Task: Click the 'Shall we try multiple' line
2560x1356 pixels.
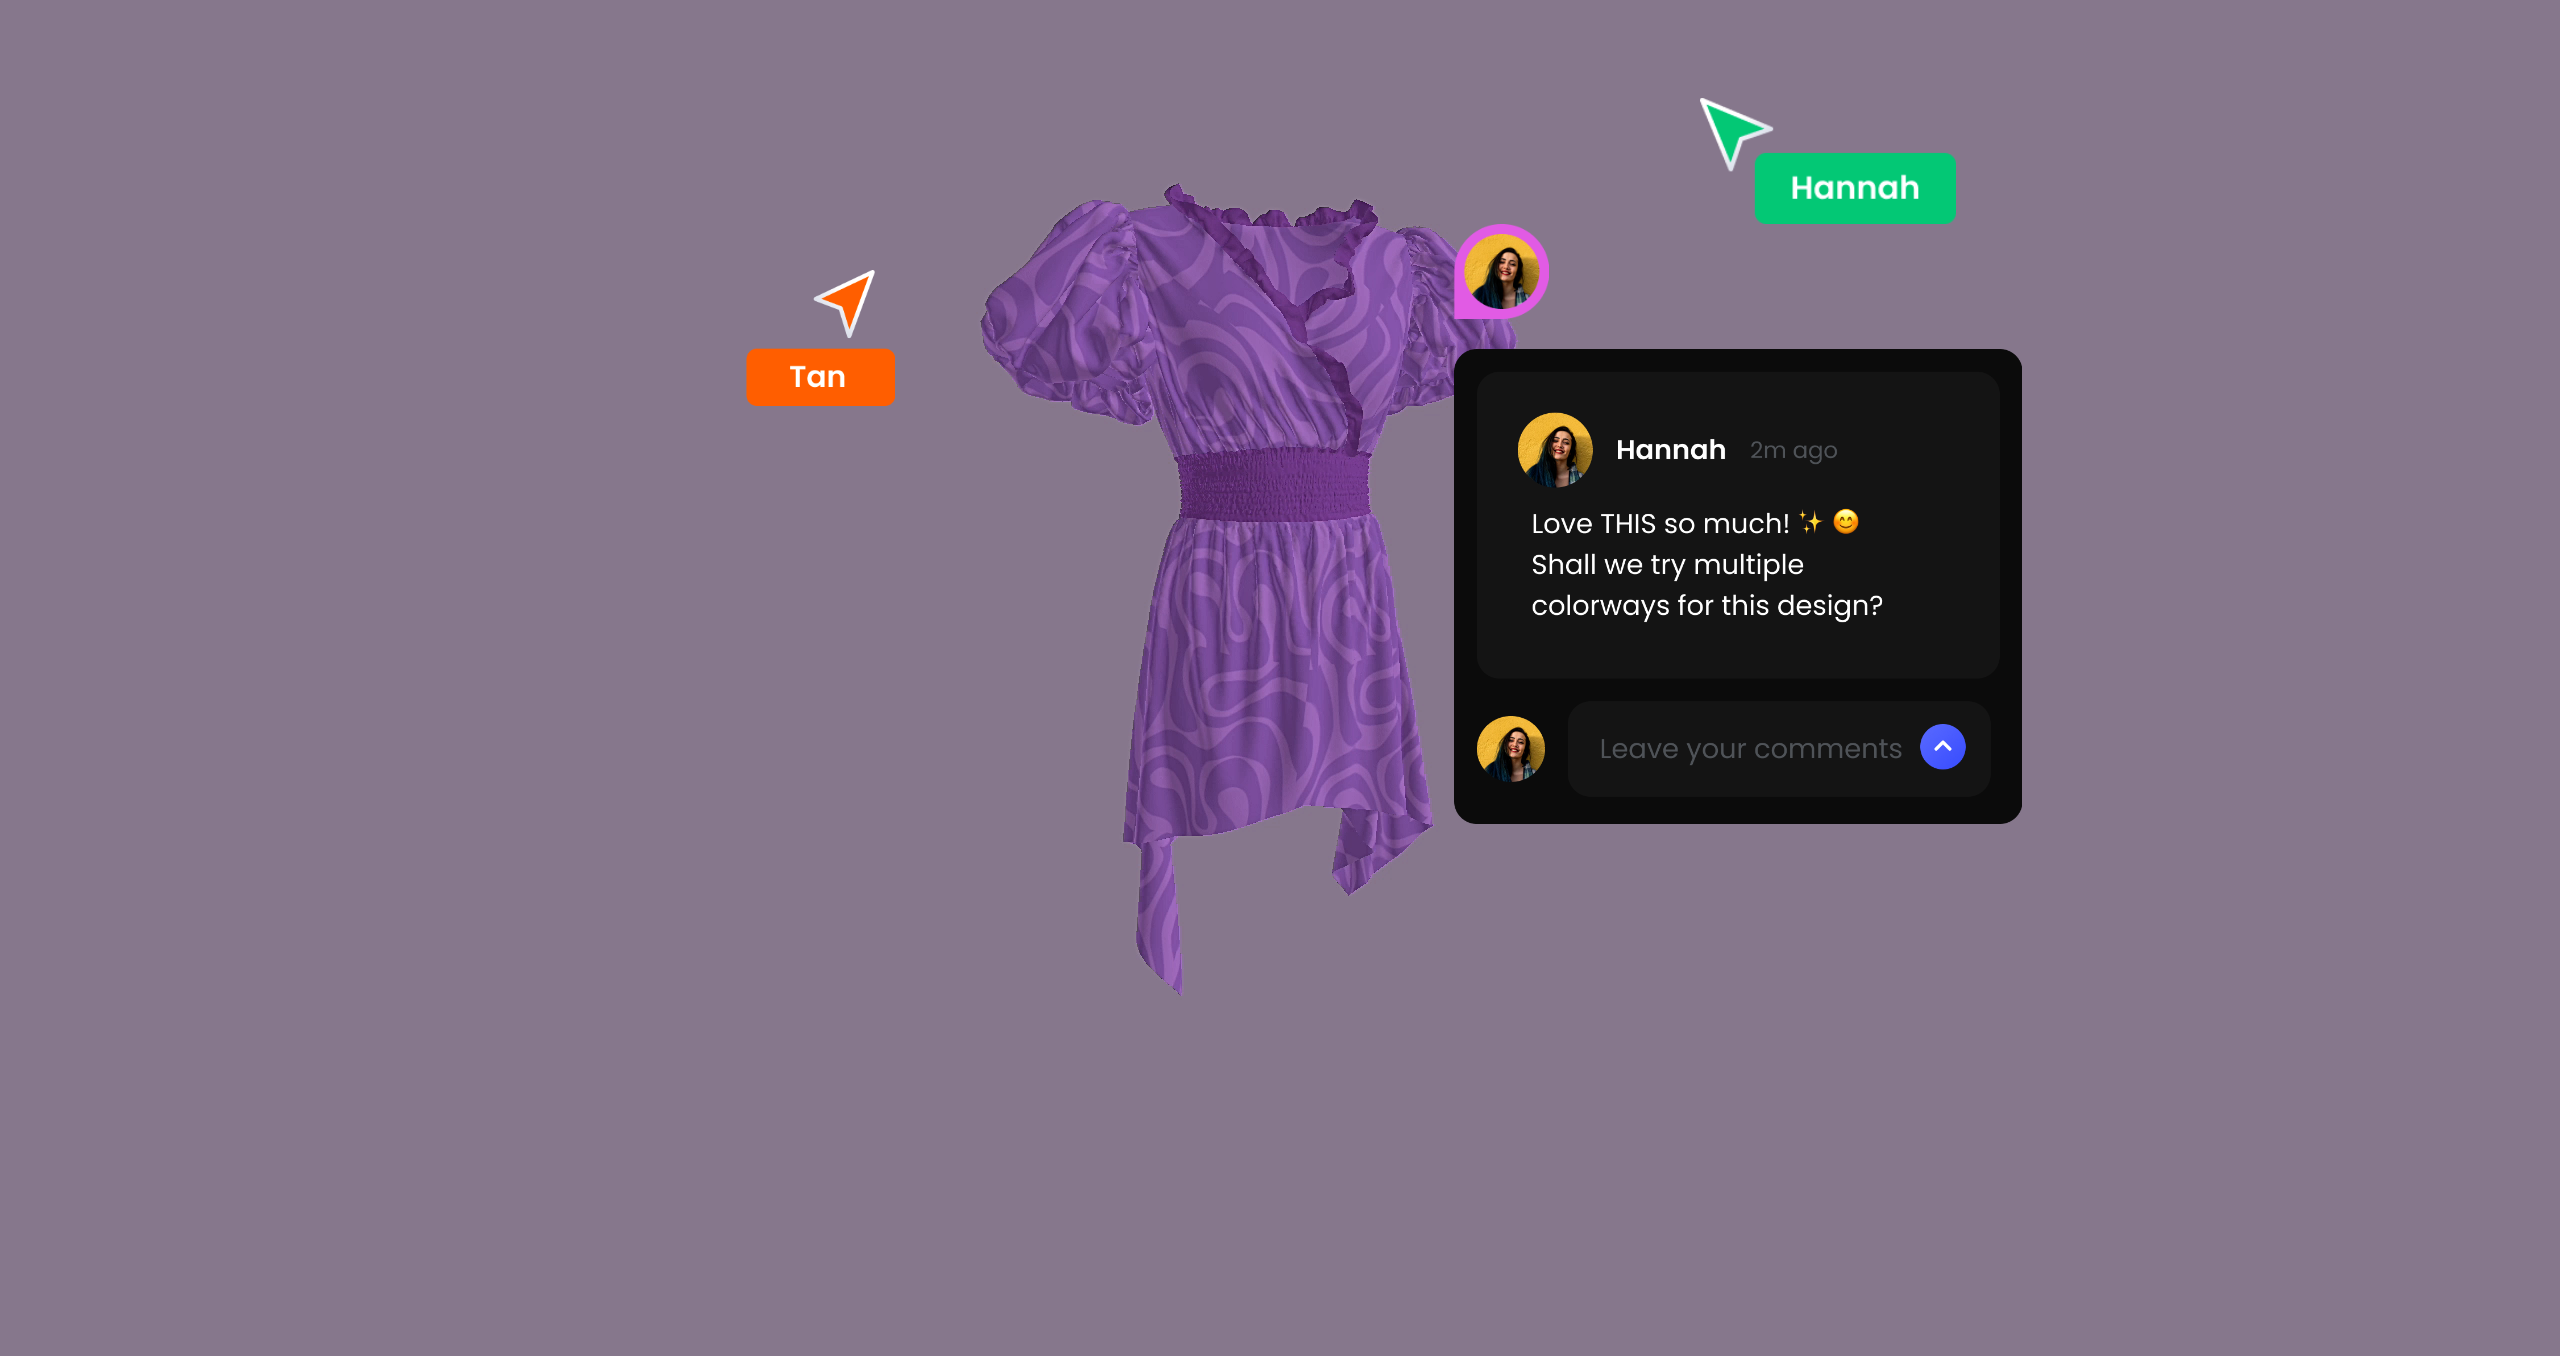Action: tap(1667, 565)
